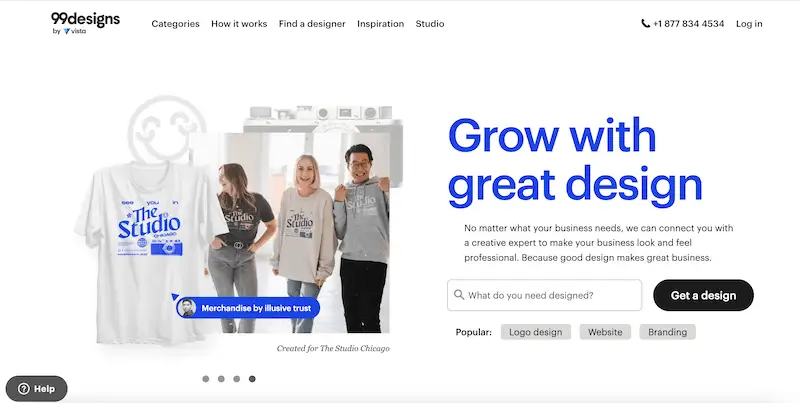Image resolution: width=800 pixels, height=403 pixels.
Task: Open the Studio nav item
Action: tap(430, 24)
